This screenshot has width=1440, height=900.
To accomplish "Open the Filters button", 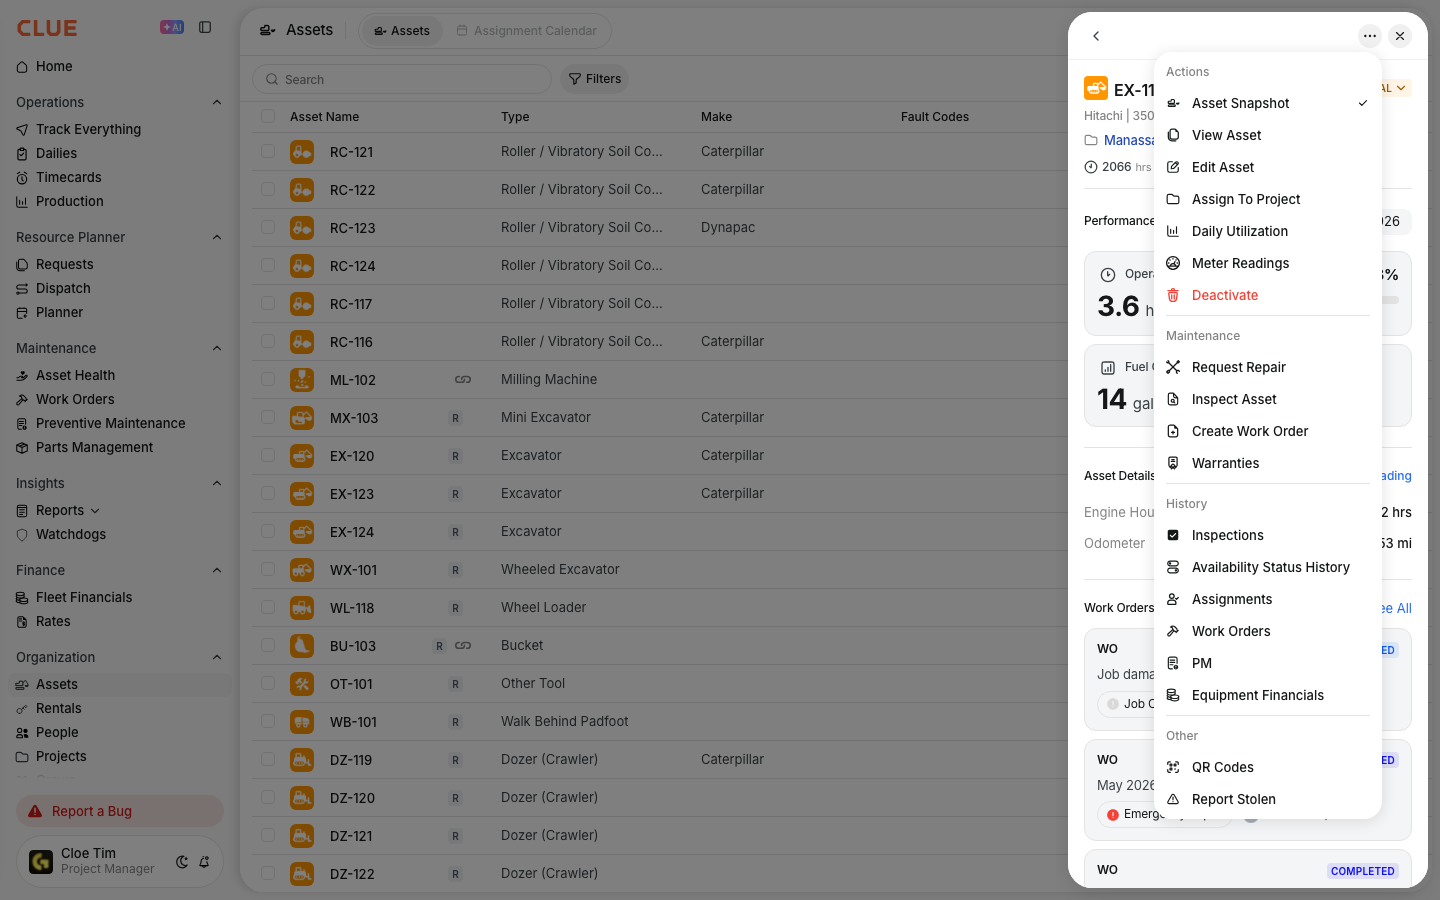I will tap(595, 79).
